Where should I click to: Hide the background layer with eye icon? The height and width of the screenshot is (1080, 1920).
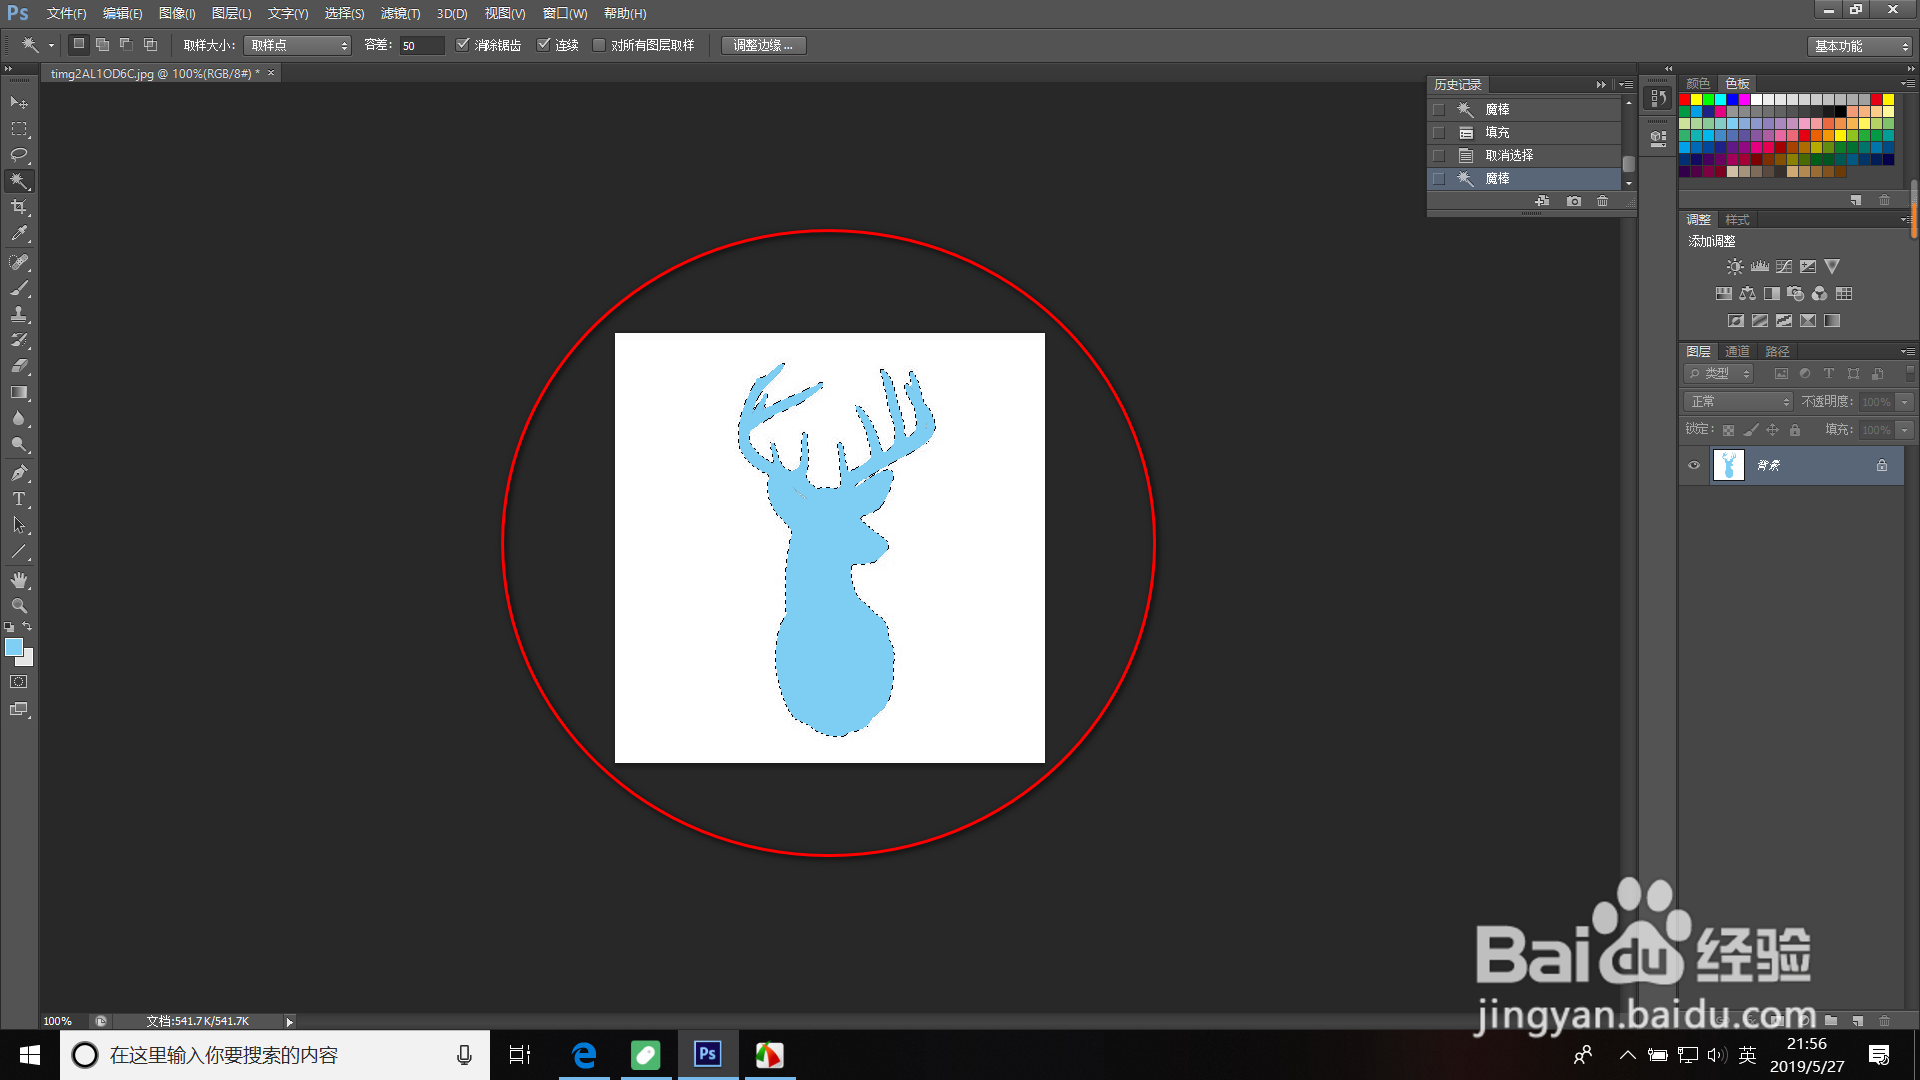[x=1694, y=465]
